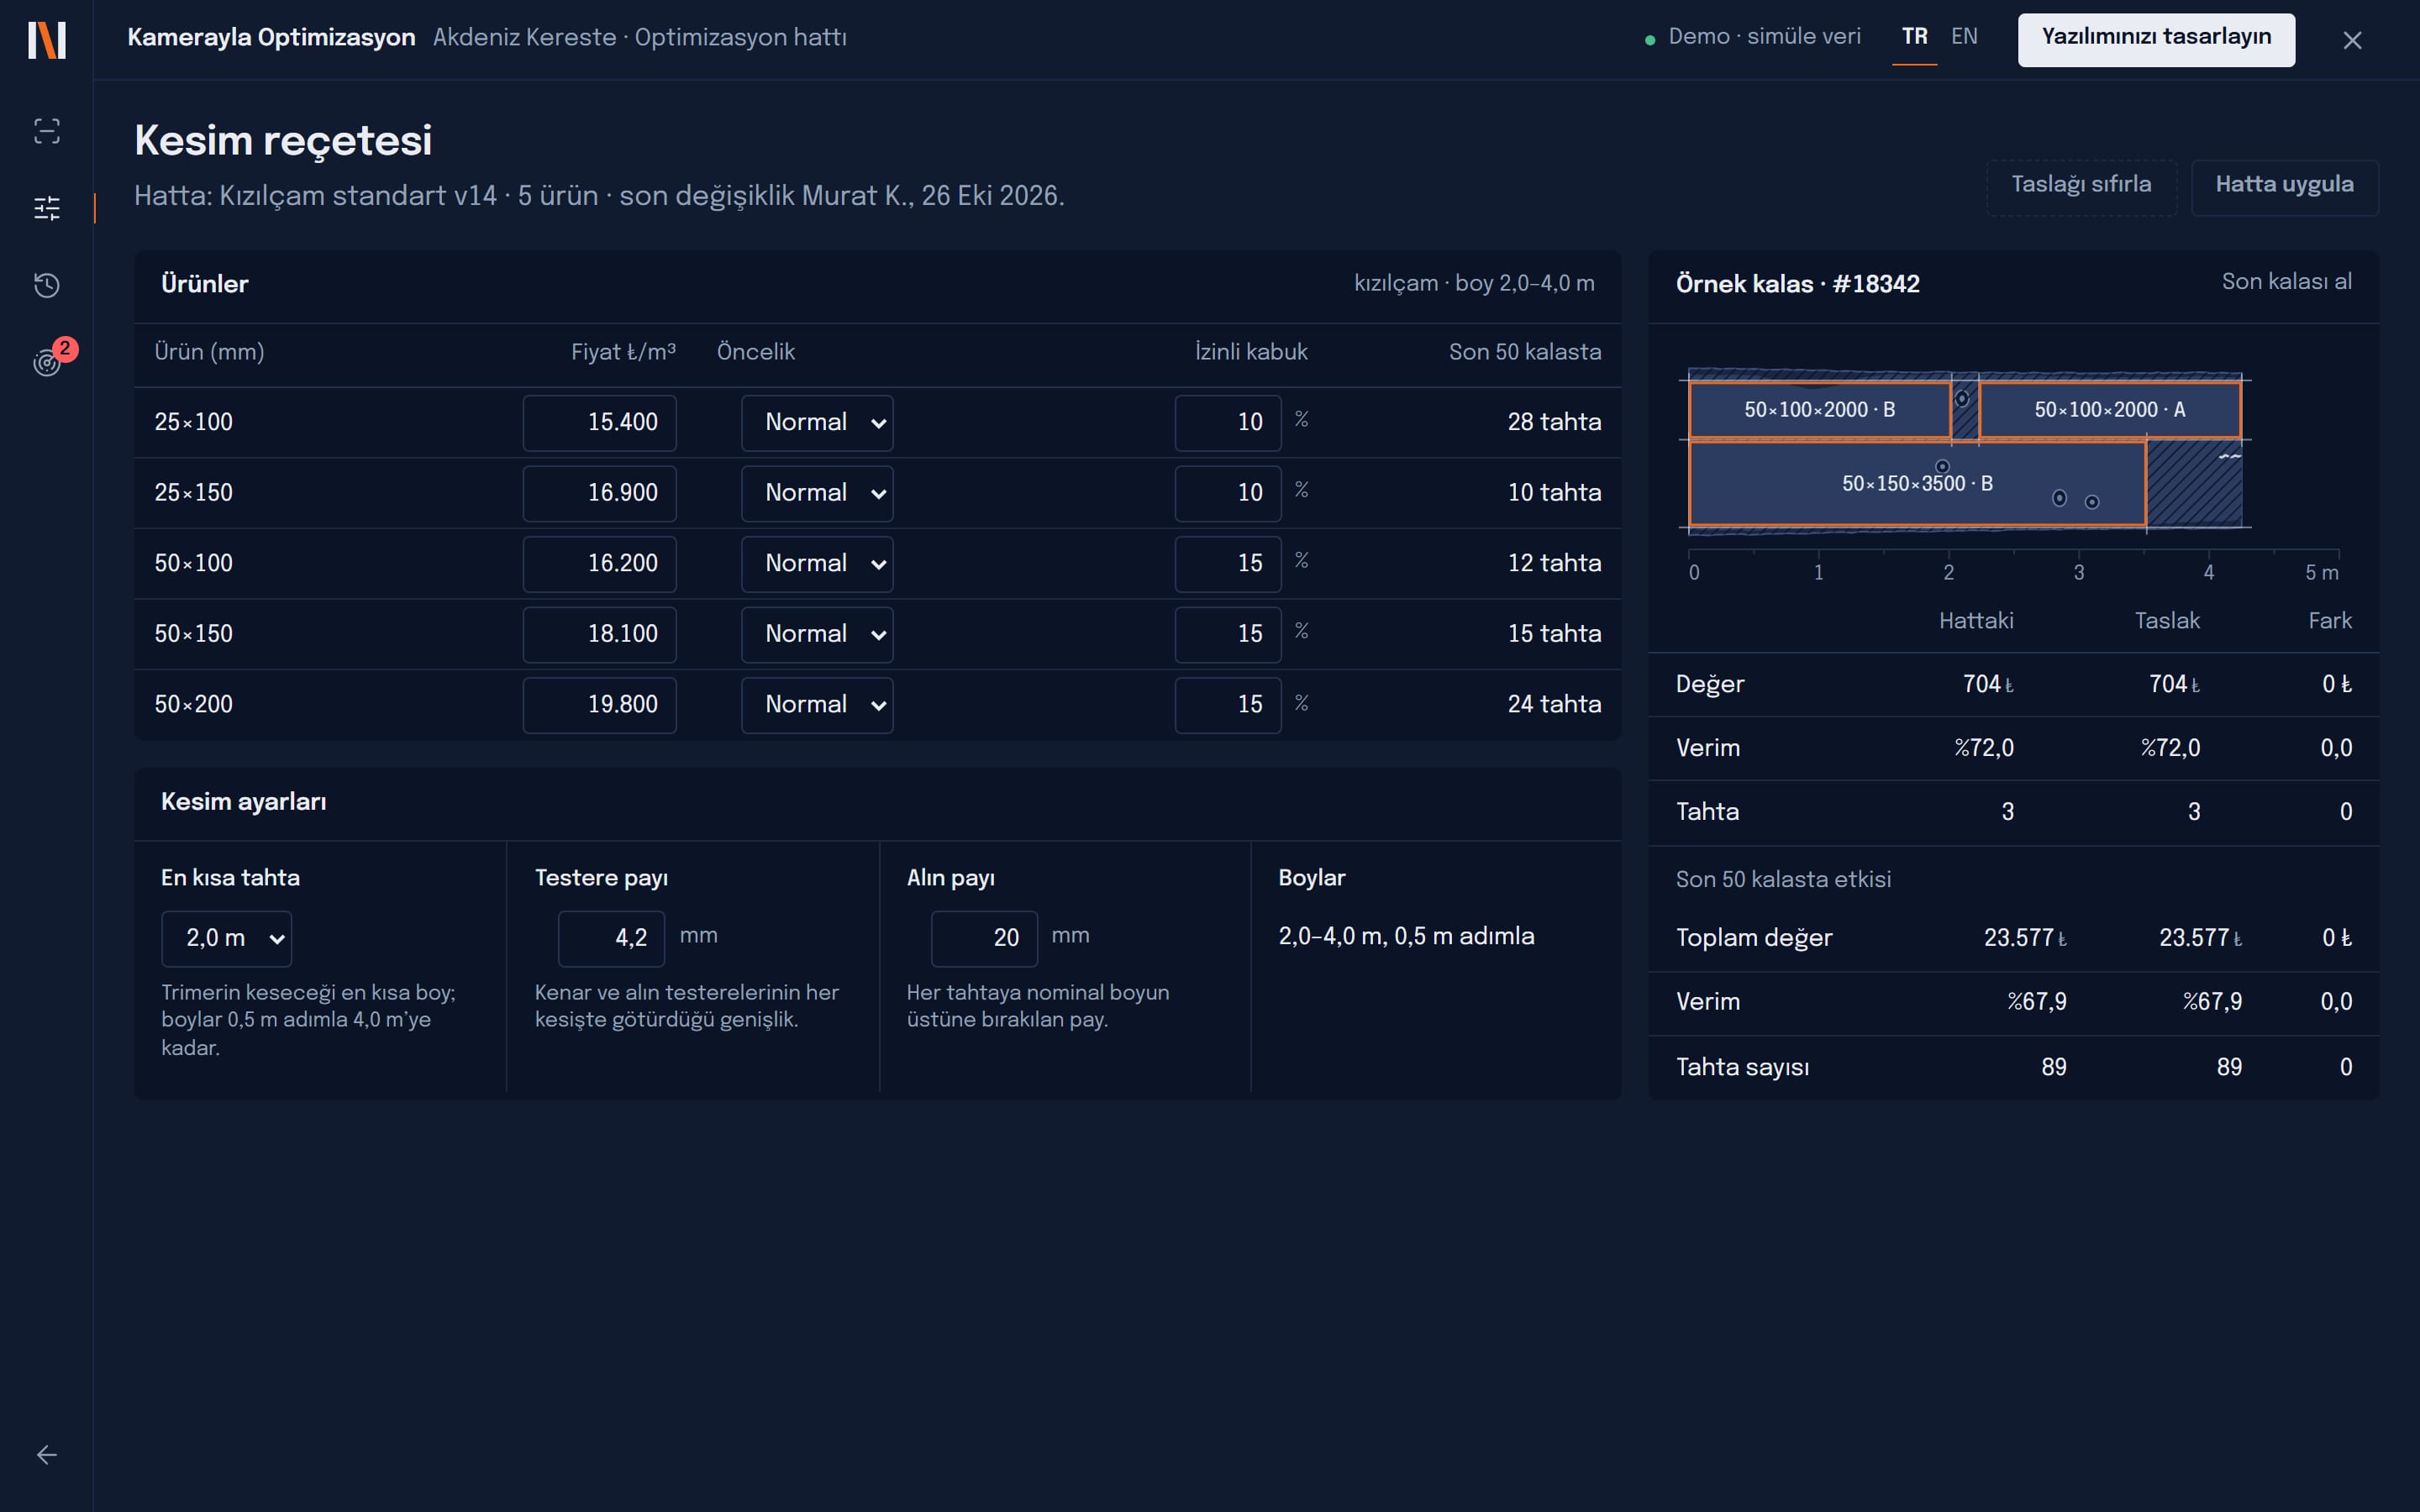Edit price field 16.200 for 50×100

pos(599,564)
